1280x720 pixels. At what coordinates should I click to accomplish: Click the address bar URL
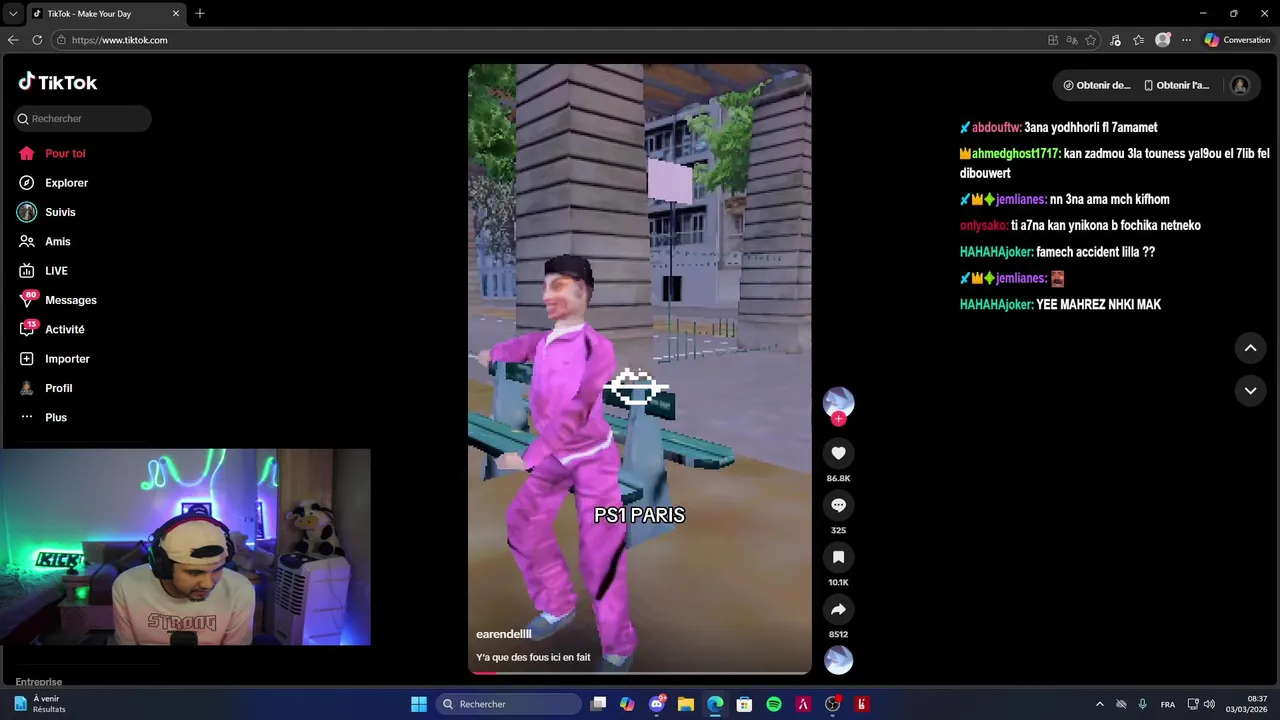[119, 40]
